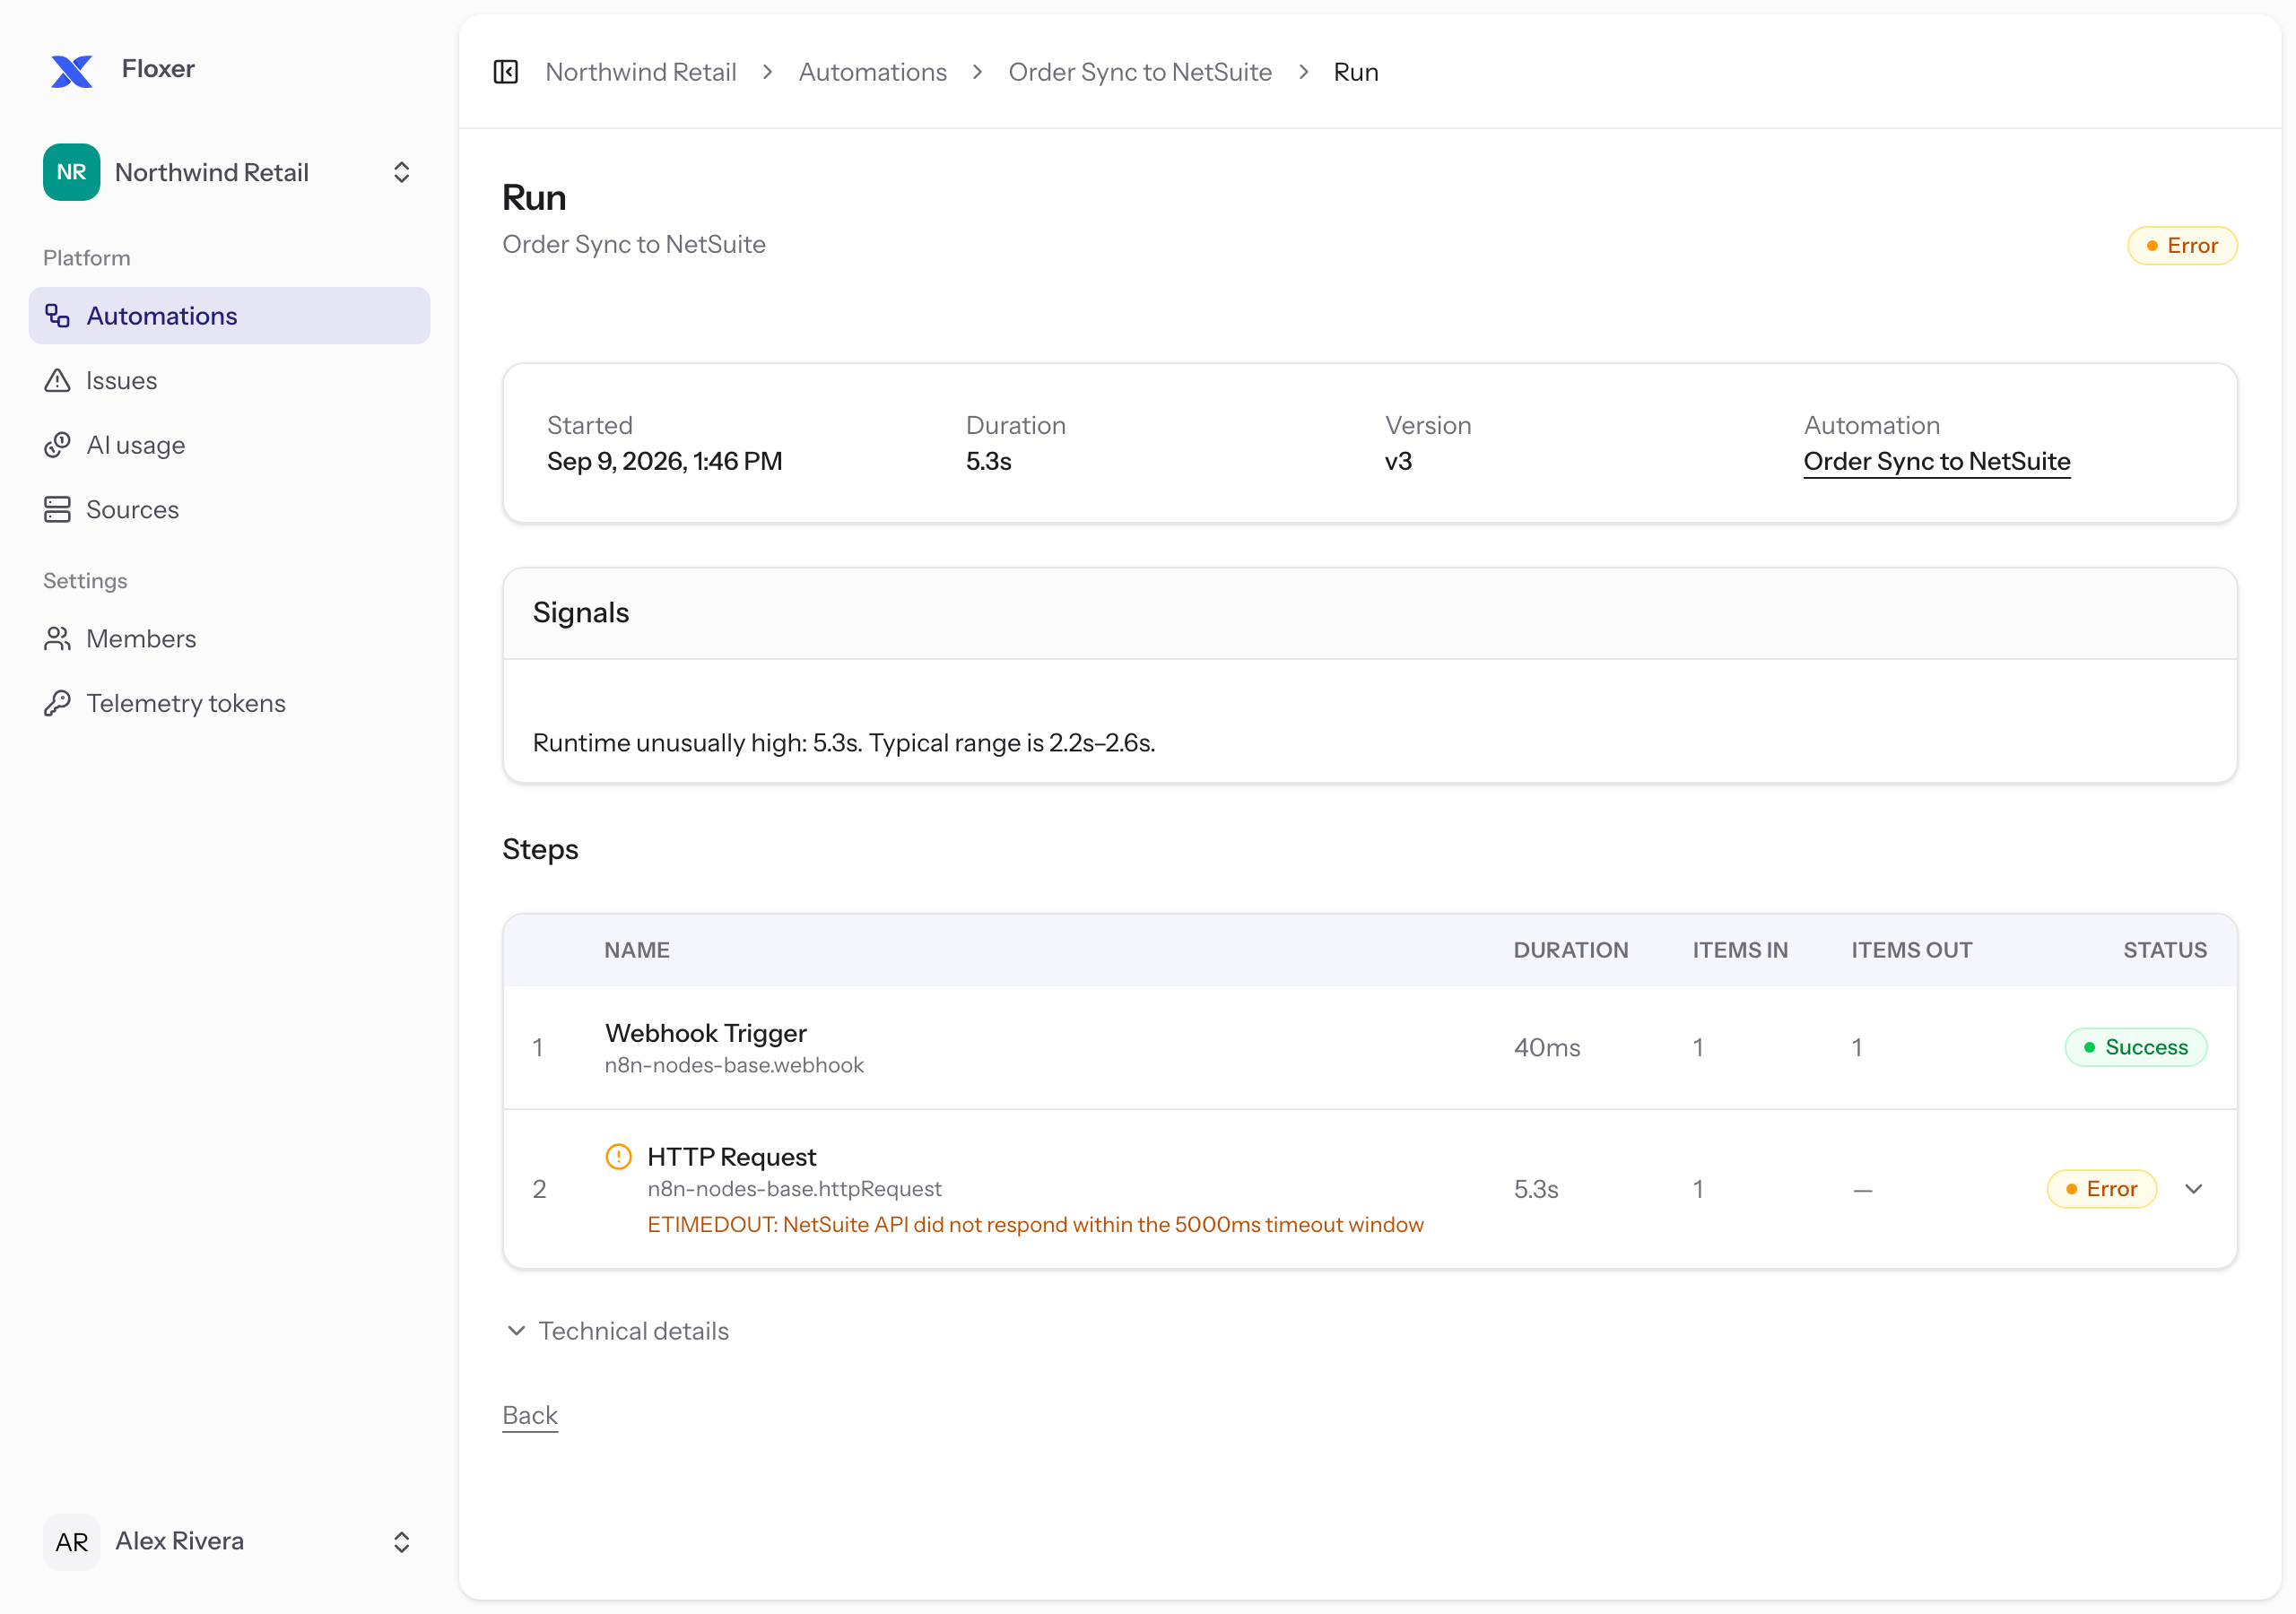2296x1614 pixels.
Task: Open the Alex Rivera account menu
Action: (x=230, y=1541)
